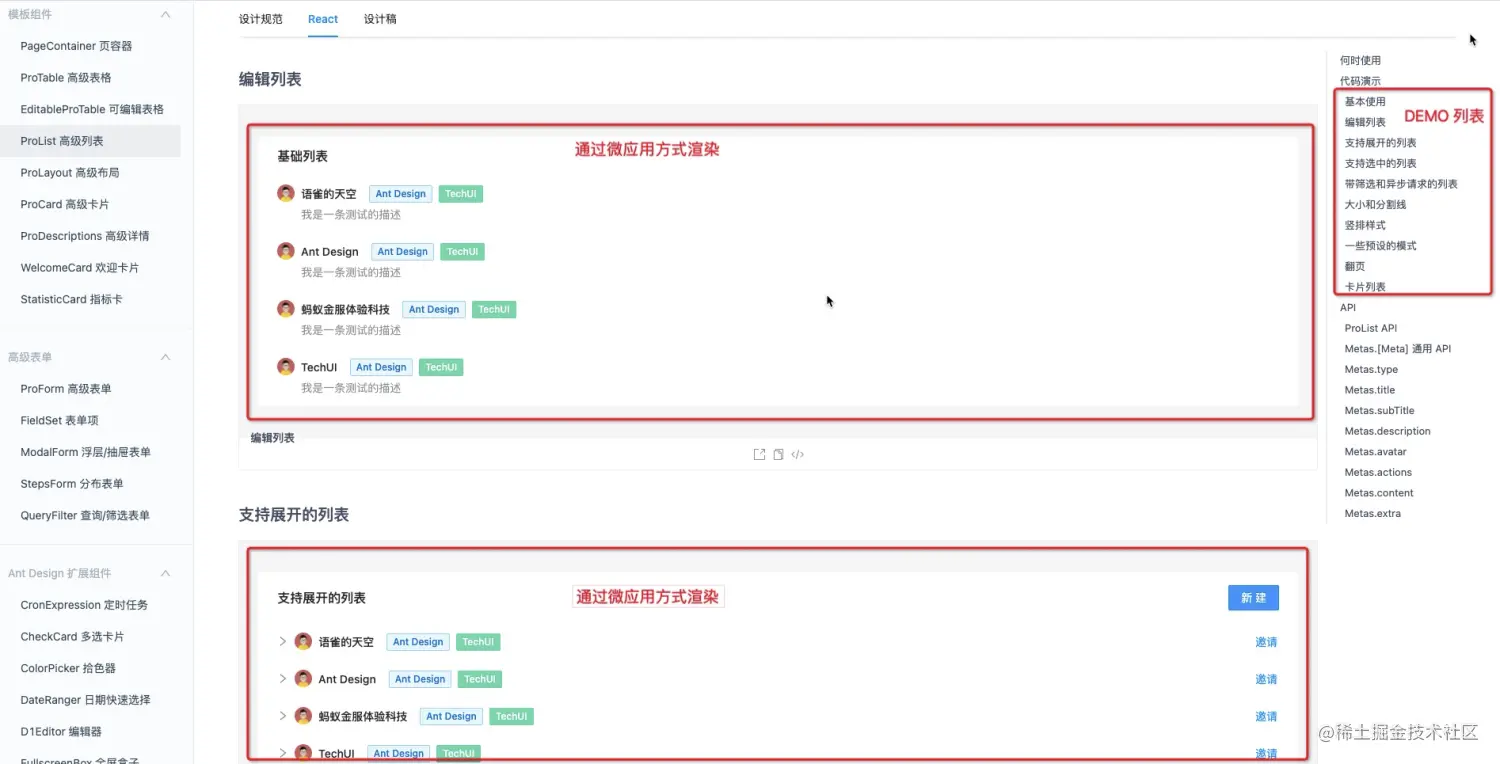
Task: Jump to Metas.actions anchor
Action: point(1378,472)
